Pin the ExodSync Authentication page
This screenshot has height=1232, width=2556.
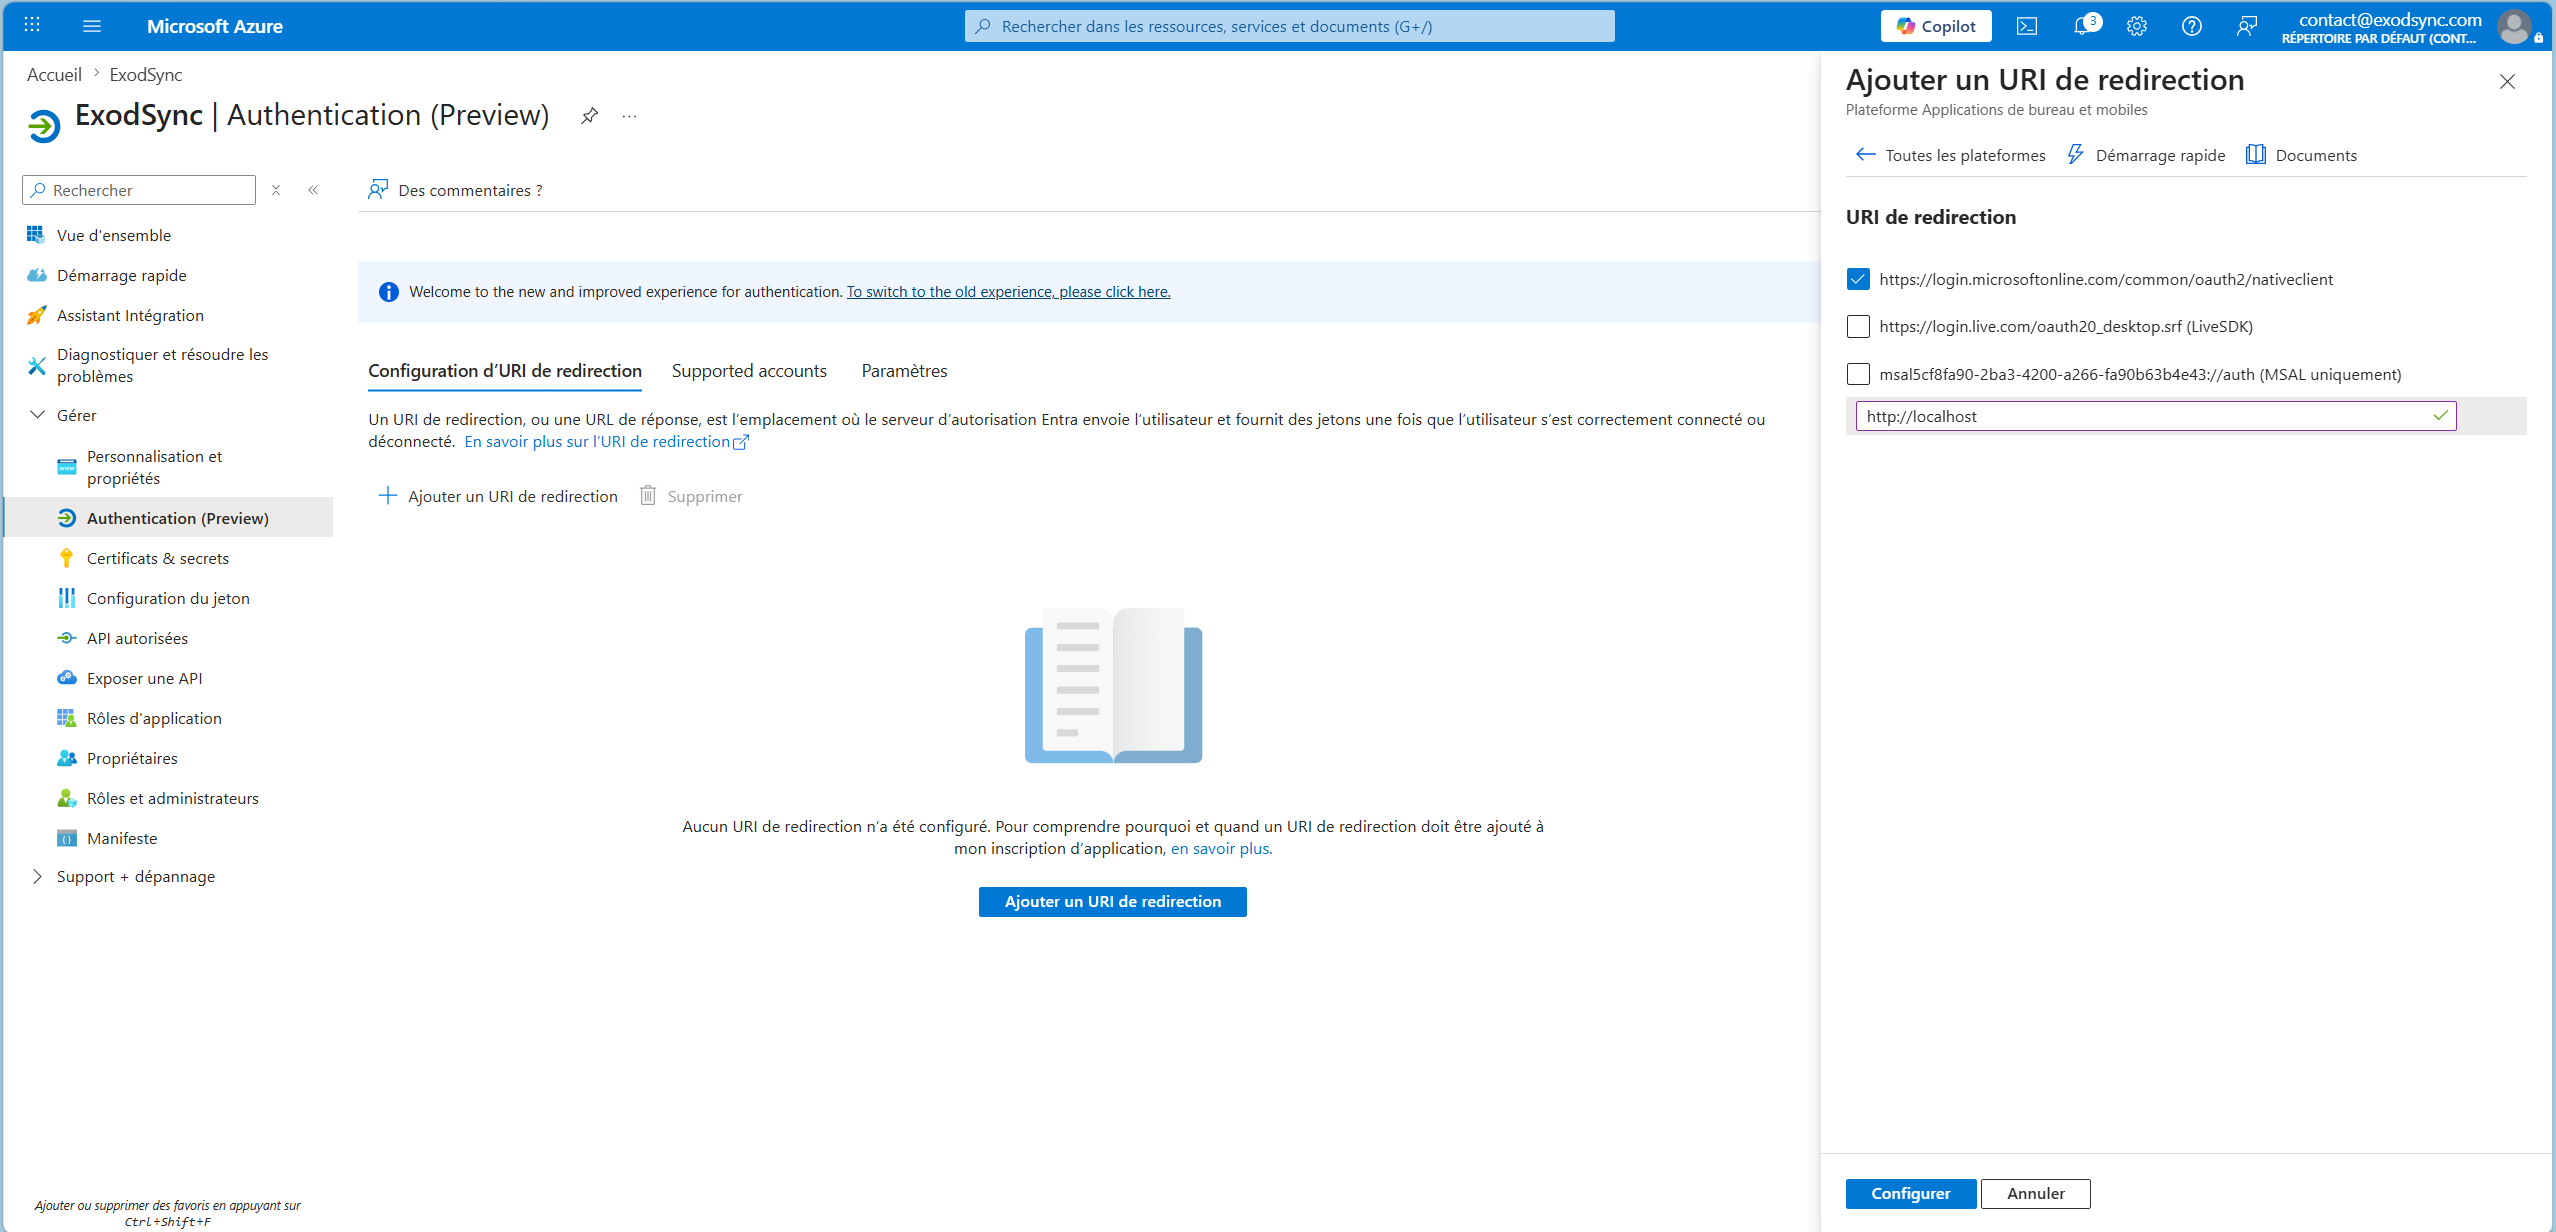pyautogui.click(x=590, y=116)
